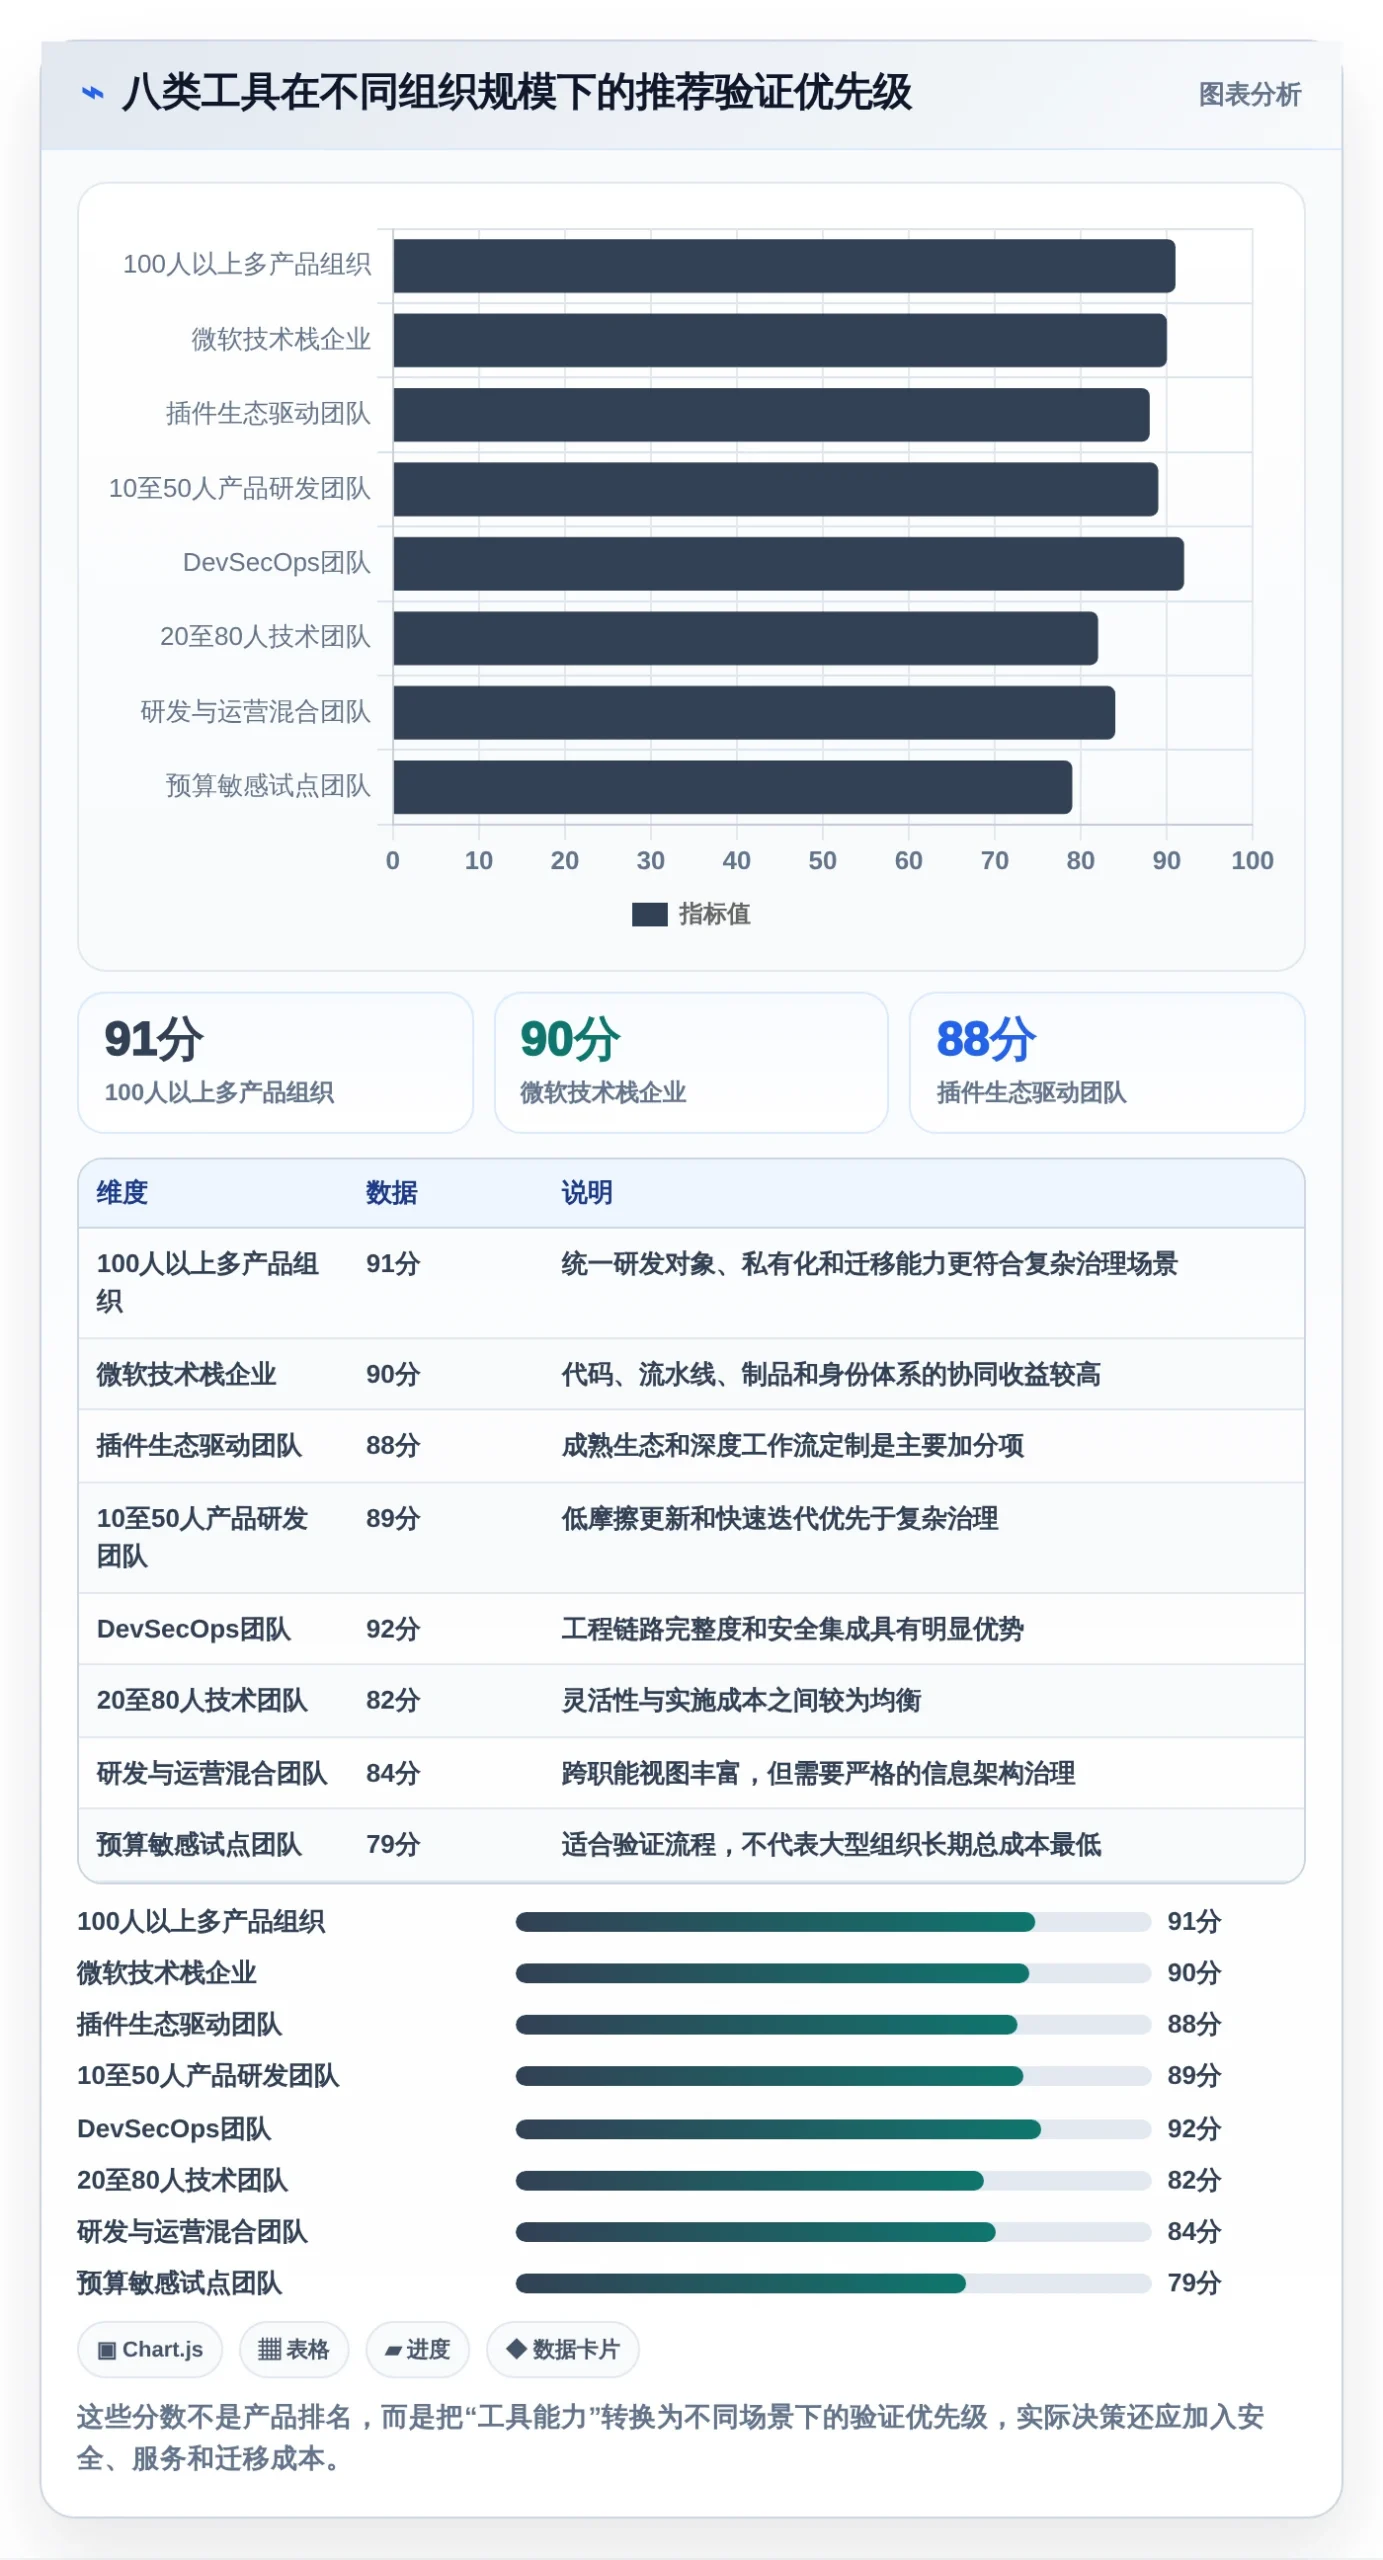Click table cell 插件生态驱动团队
Viewport: 1383px width, 2560px height.
tap(199, 1446)
